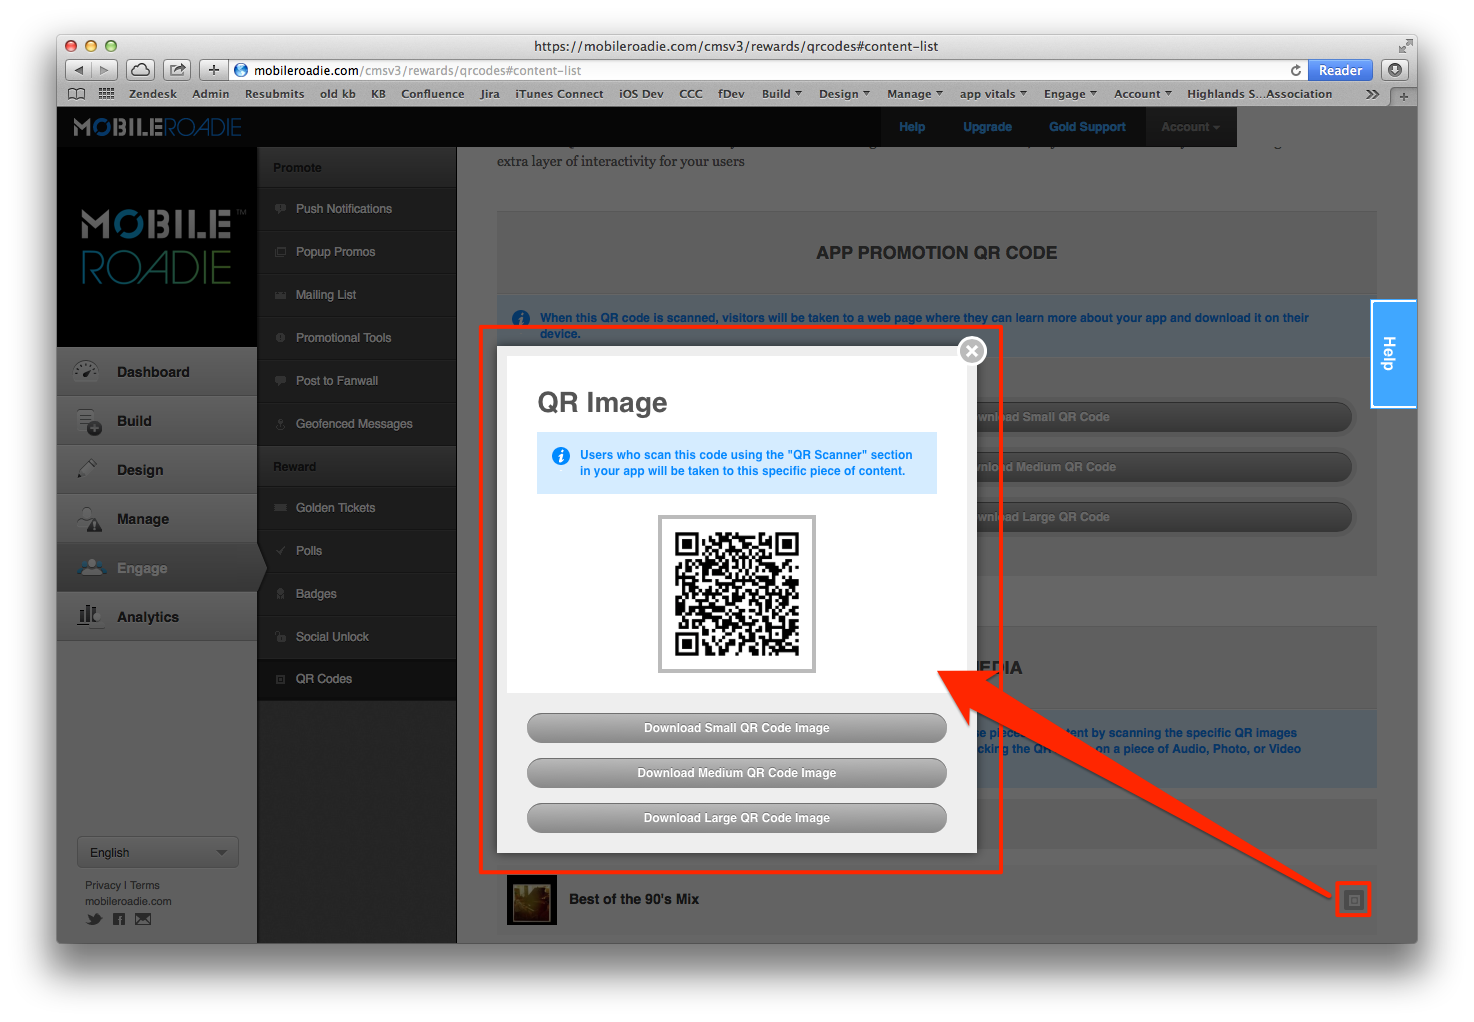Click the email envelope icon in footer
This screenshot has height=1022, width=1474.
[143, 919]
